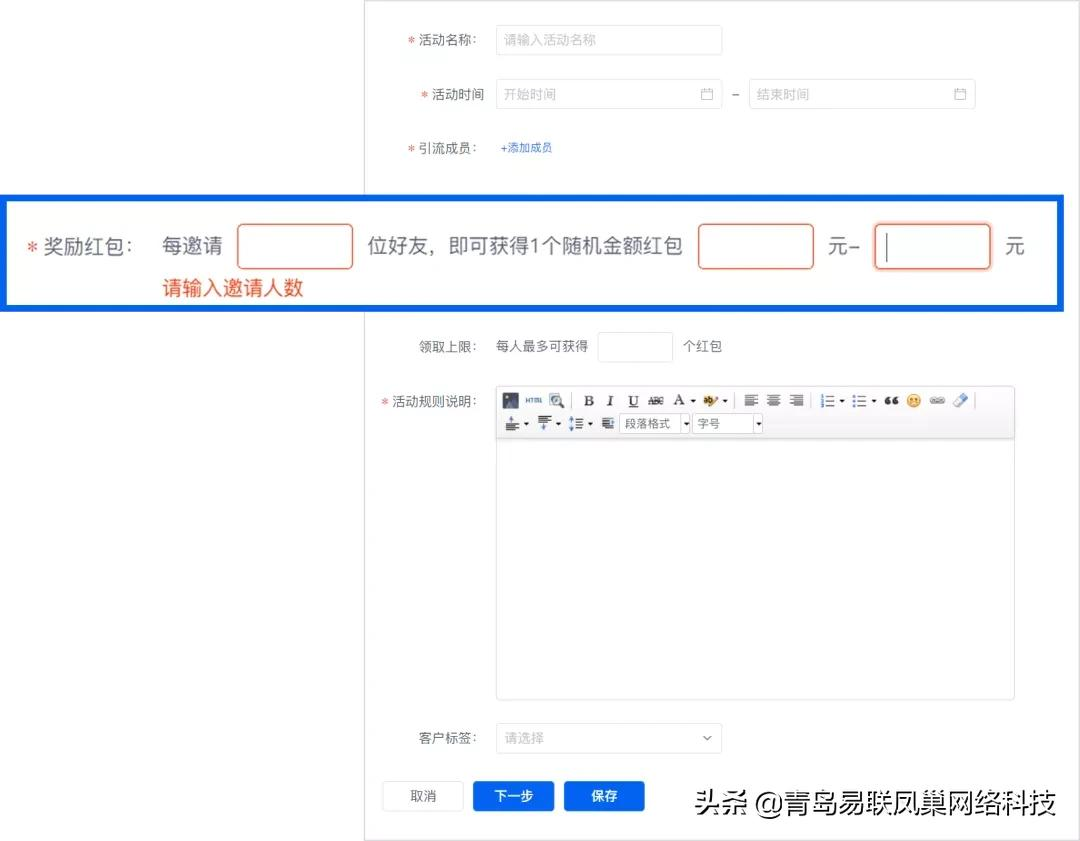Insert a blockquote in the editor
Viewport: 1080px width, 841px height.
click(890, 400)
